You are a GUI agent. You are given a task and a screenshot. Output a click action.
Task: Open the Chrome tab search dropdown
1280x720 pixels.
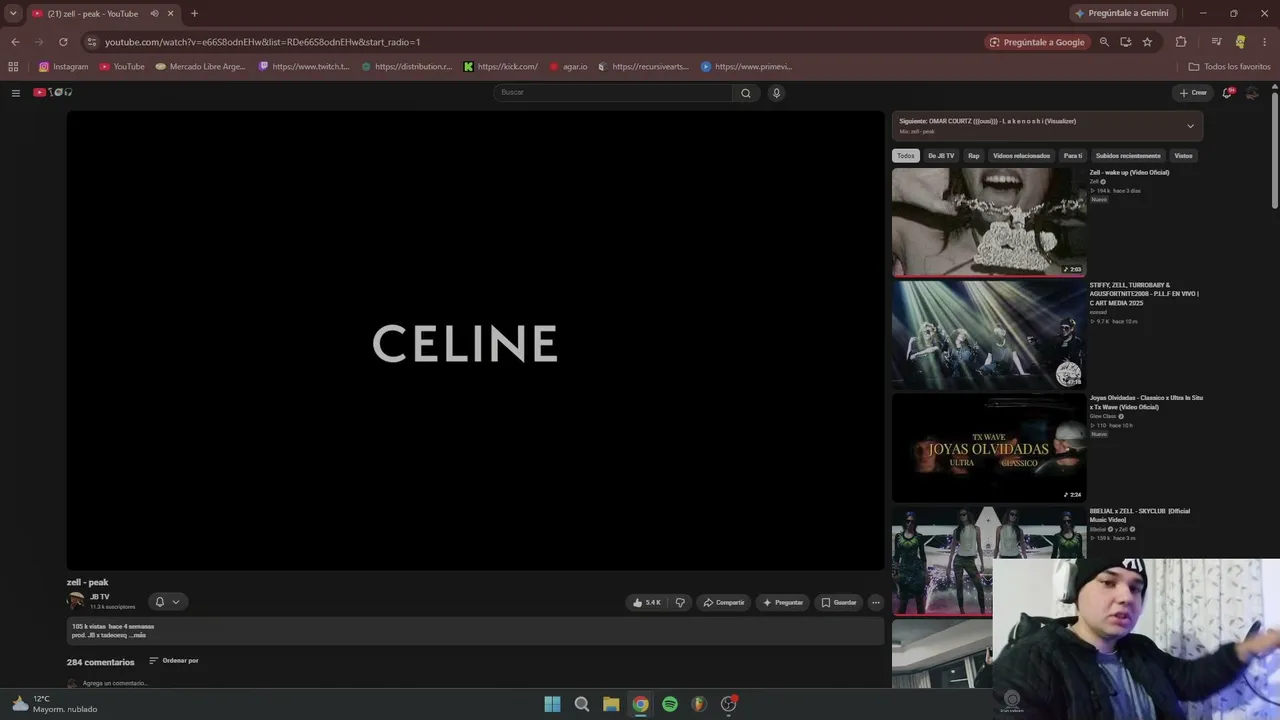[x=13, y=14]
